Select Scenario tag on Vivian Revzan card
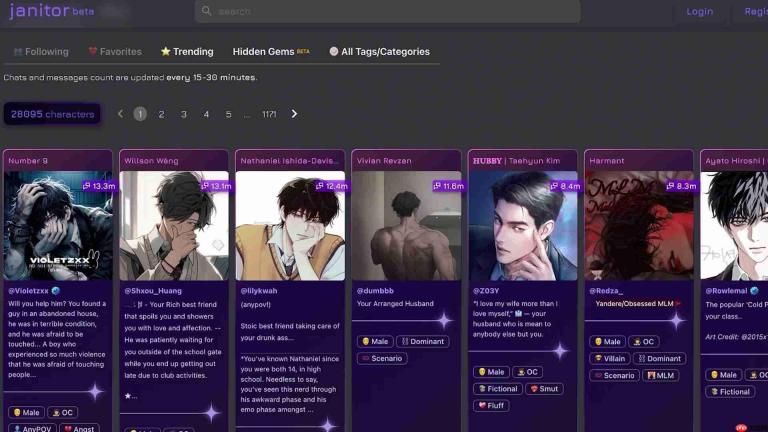 [x=382, y=359]
